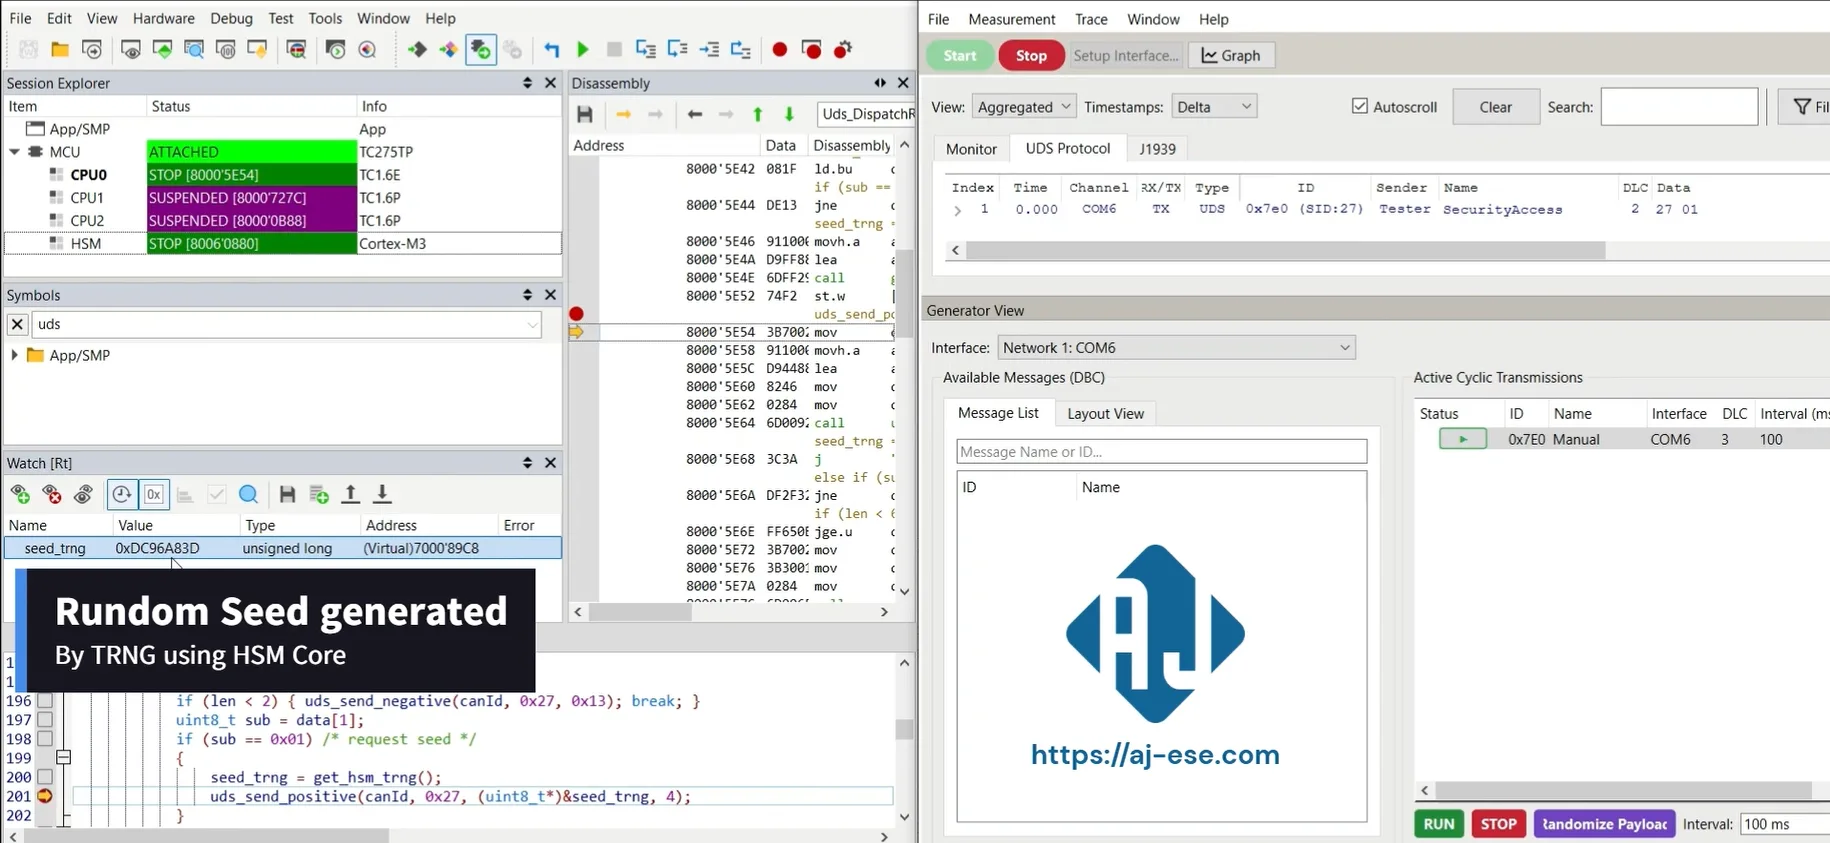Switch to the J1939 tab
This screenshot has height=843, width=1830.
tap(1157, 148)
